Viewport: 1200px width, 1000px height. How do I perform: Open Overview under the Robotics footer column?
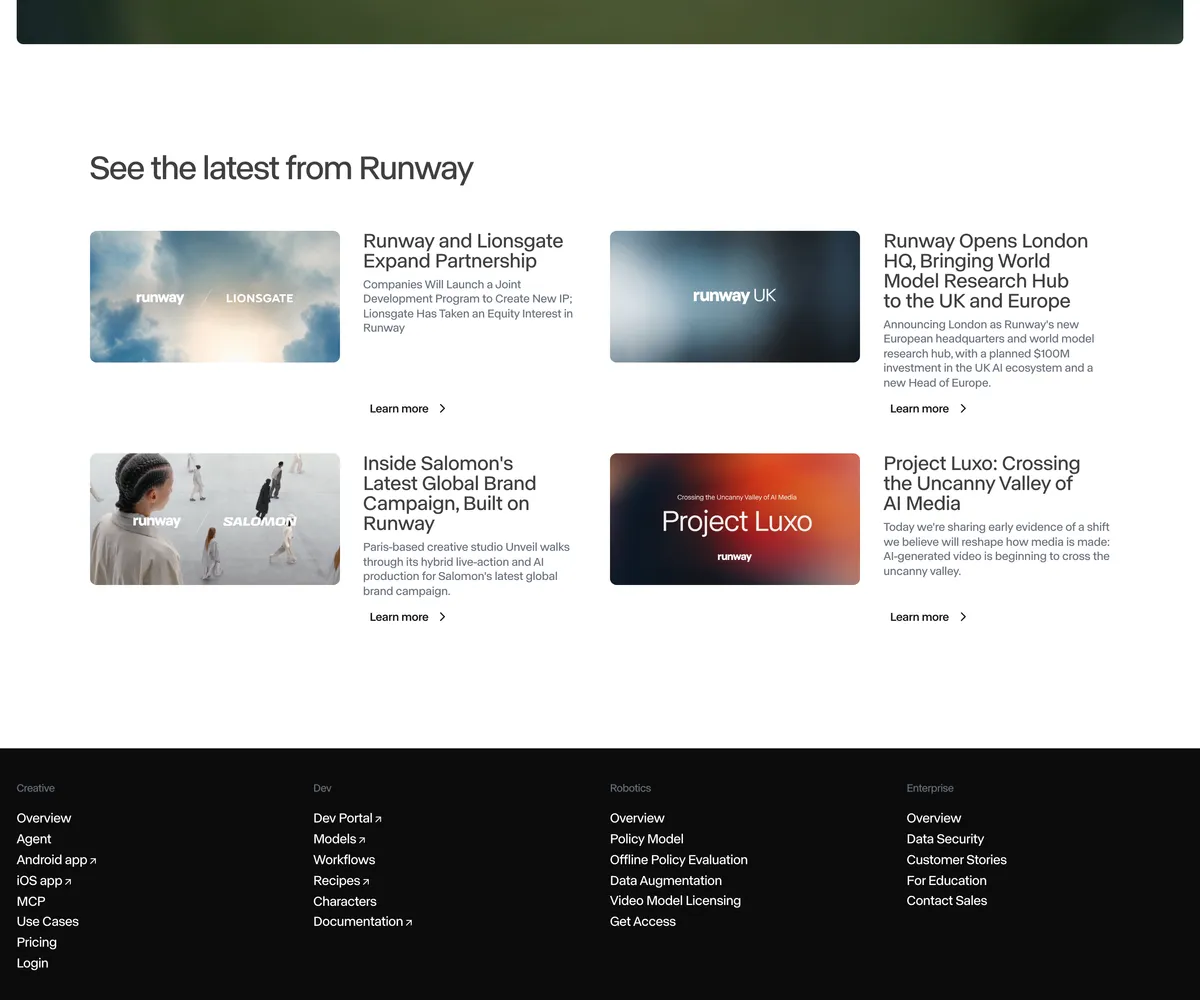(x=637, y=818)
